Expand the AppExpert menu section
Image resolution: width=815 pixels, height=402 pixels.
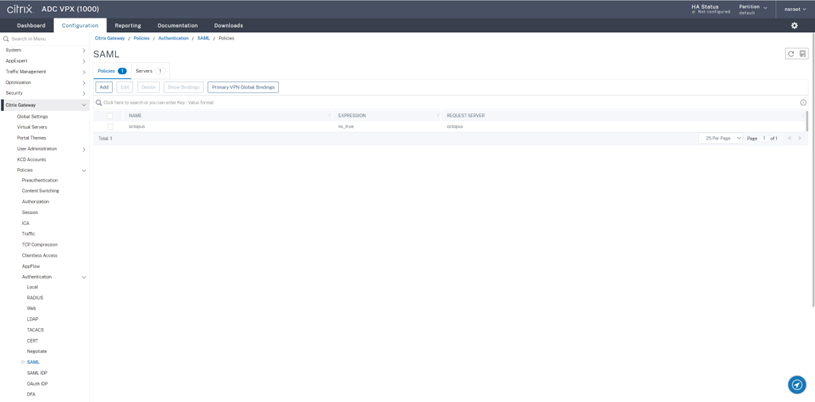[x=84, y=61]
